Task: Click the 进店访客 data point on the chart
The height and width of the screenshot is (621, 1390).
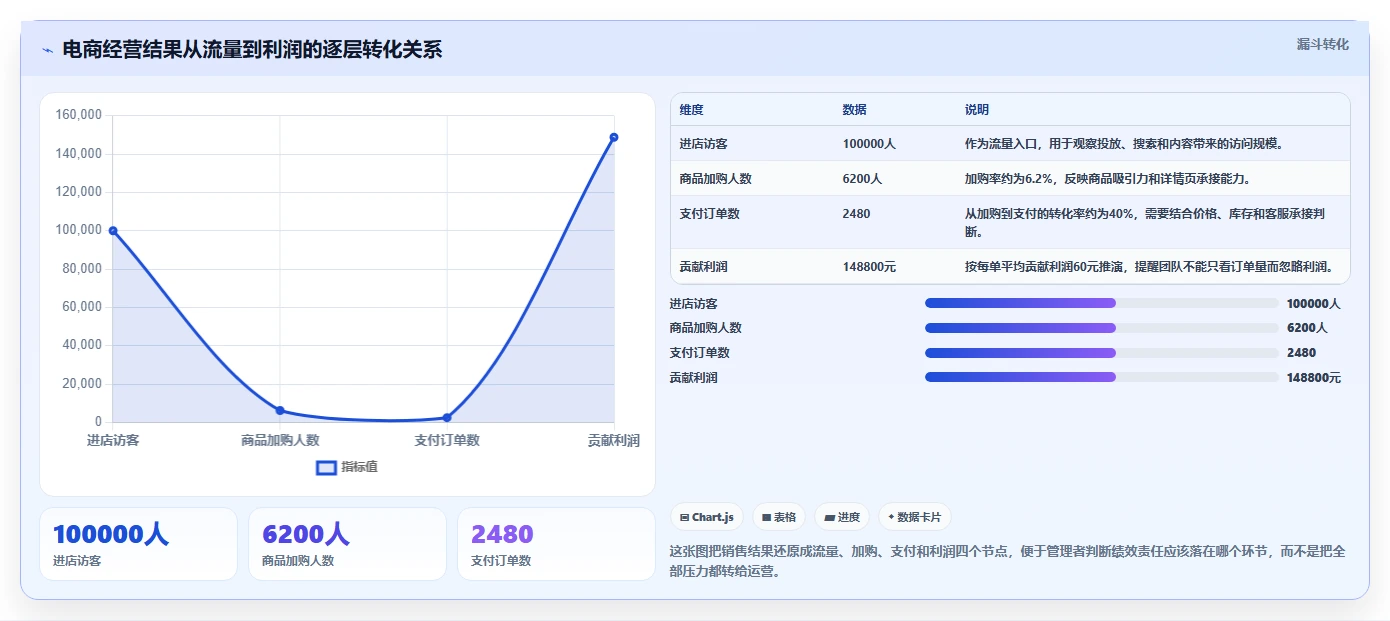Action: [x=113, y=231]
